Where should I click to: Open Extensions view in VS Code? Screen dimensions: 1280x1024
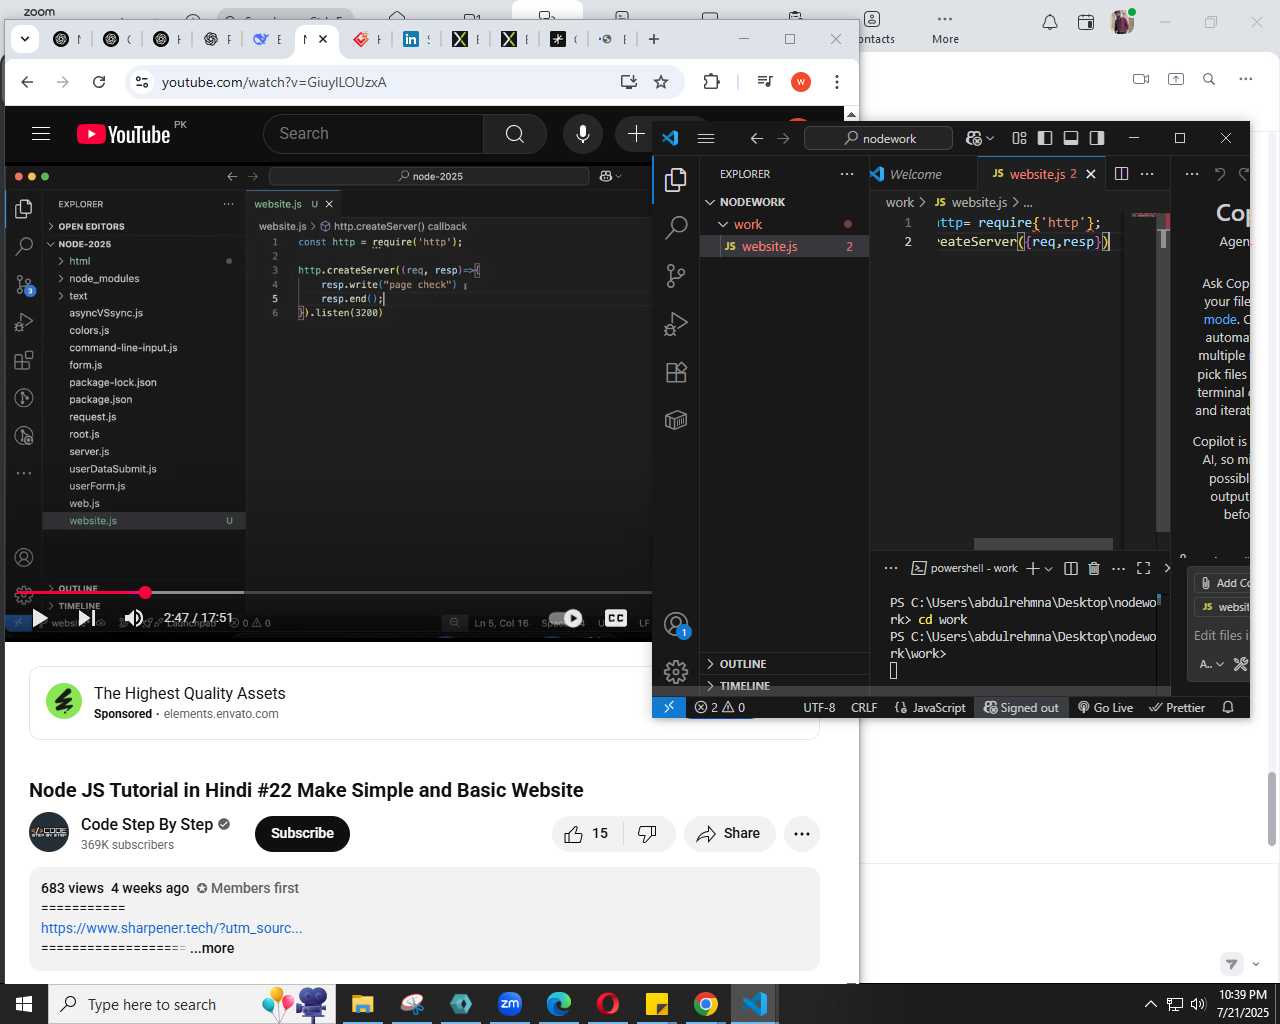click(x=676, y=372)
